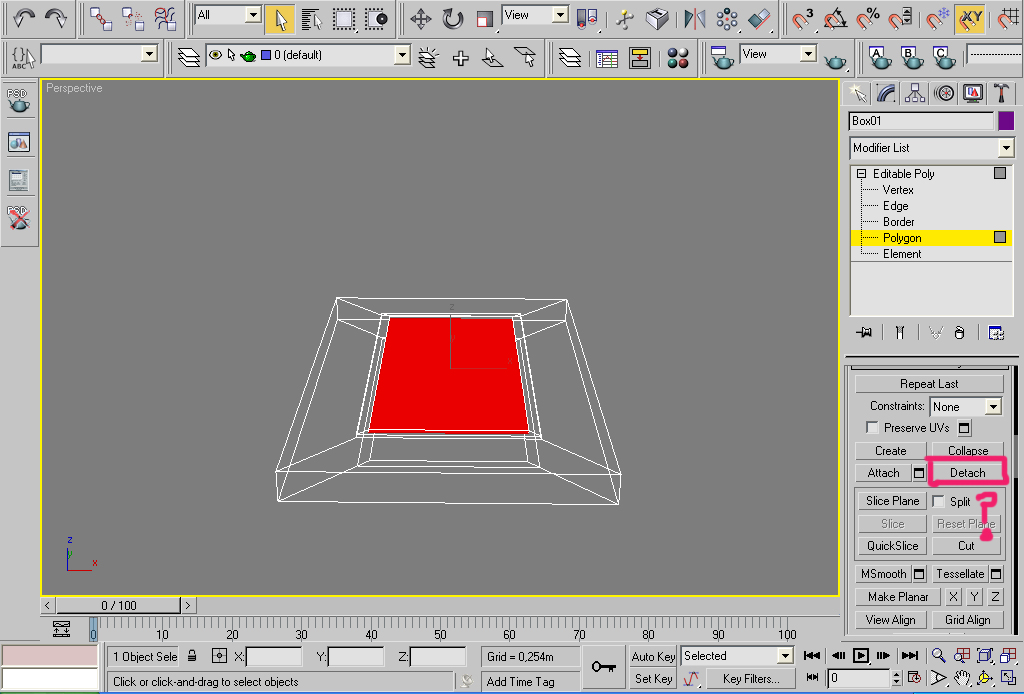Open the render View dropdown

click(778, 54)
